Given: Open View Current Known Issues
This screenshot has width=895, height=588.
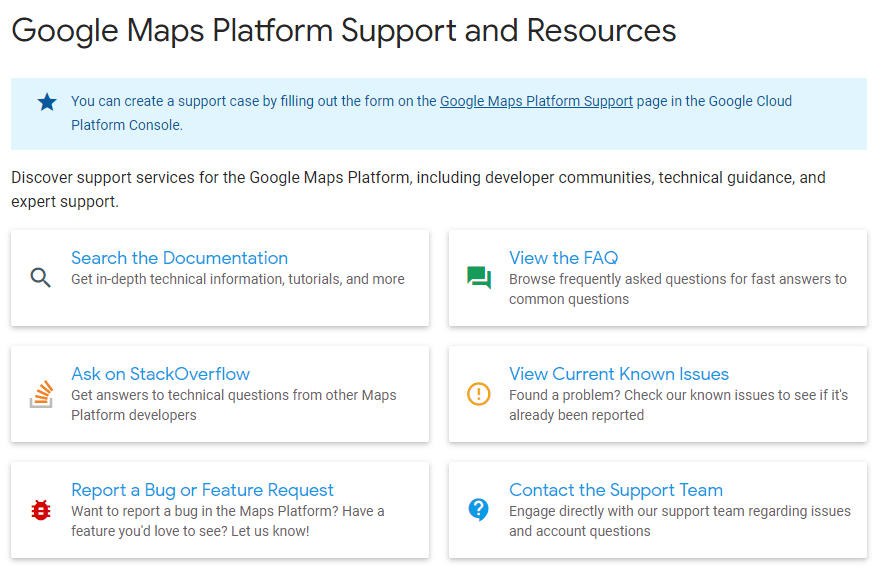Looking at the screenshot, I should click(x=618, y=374).
